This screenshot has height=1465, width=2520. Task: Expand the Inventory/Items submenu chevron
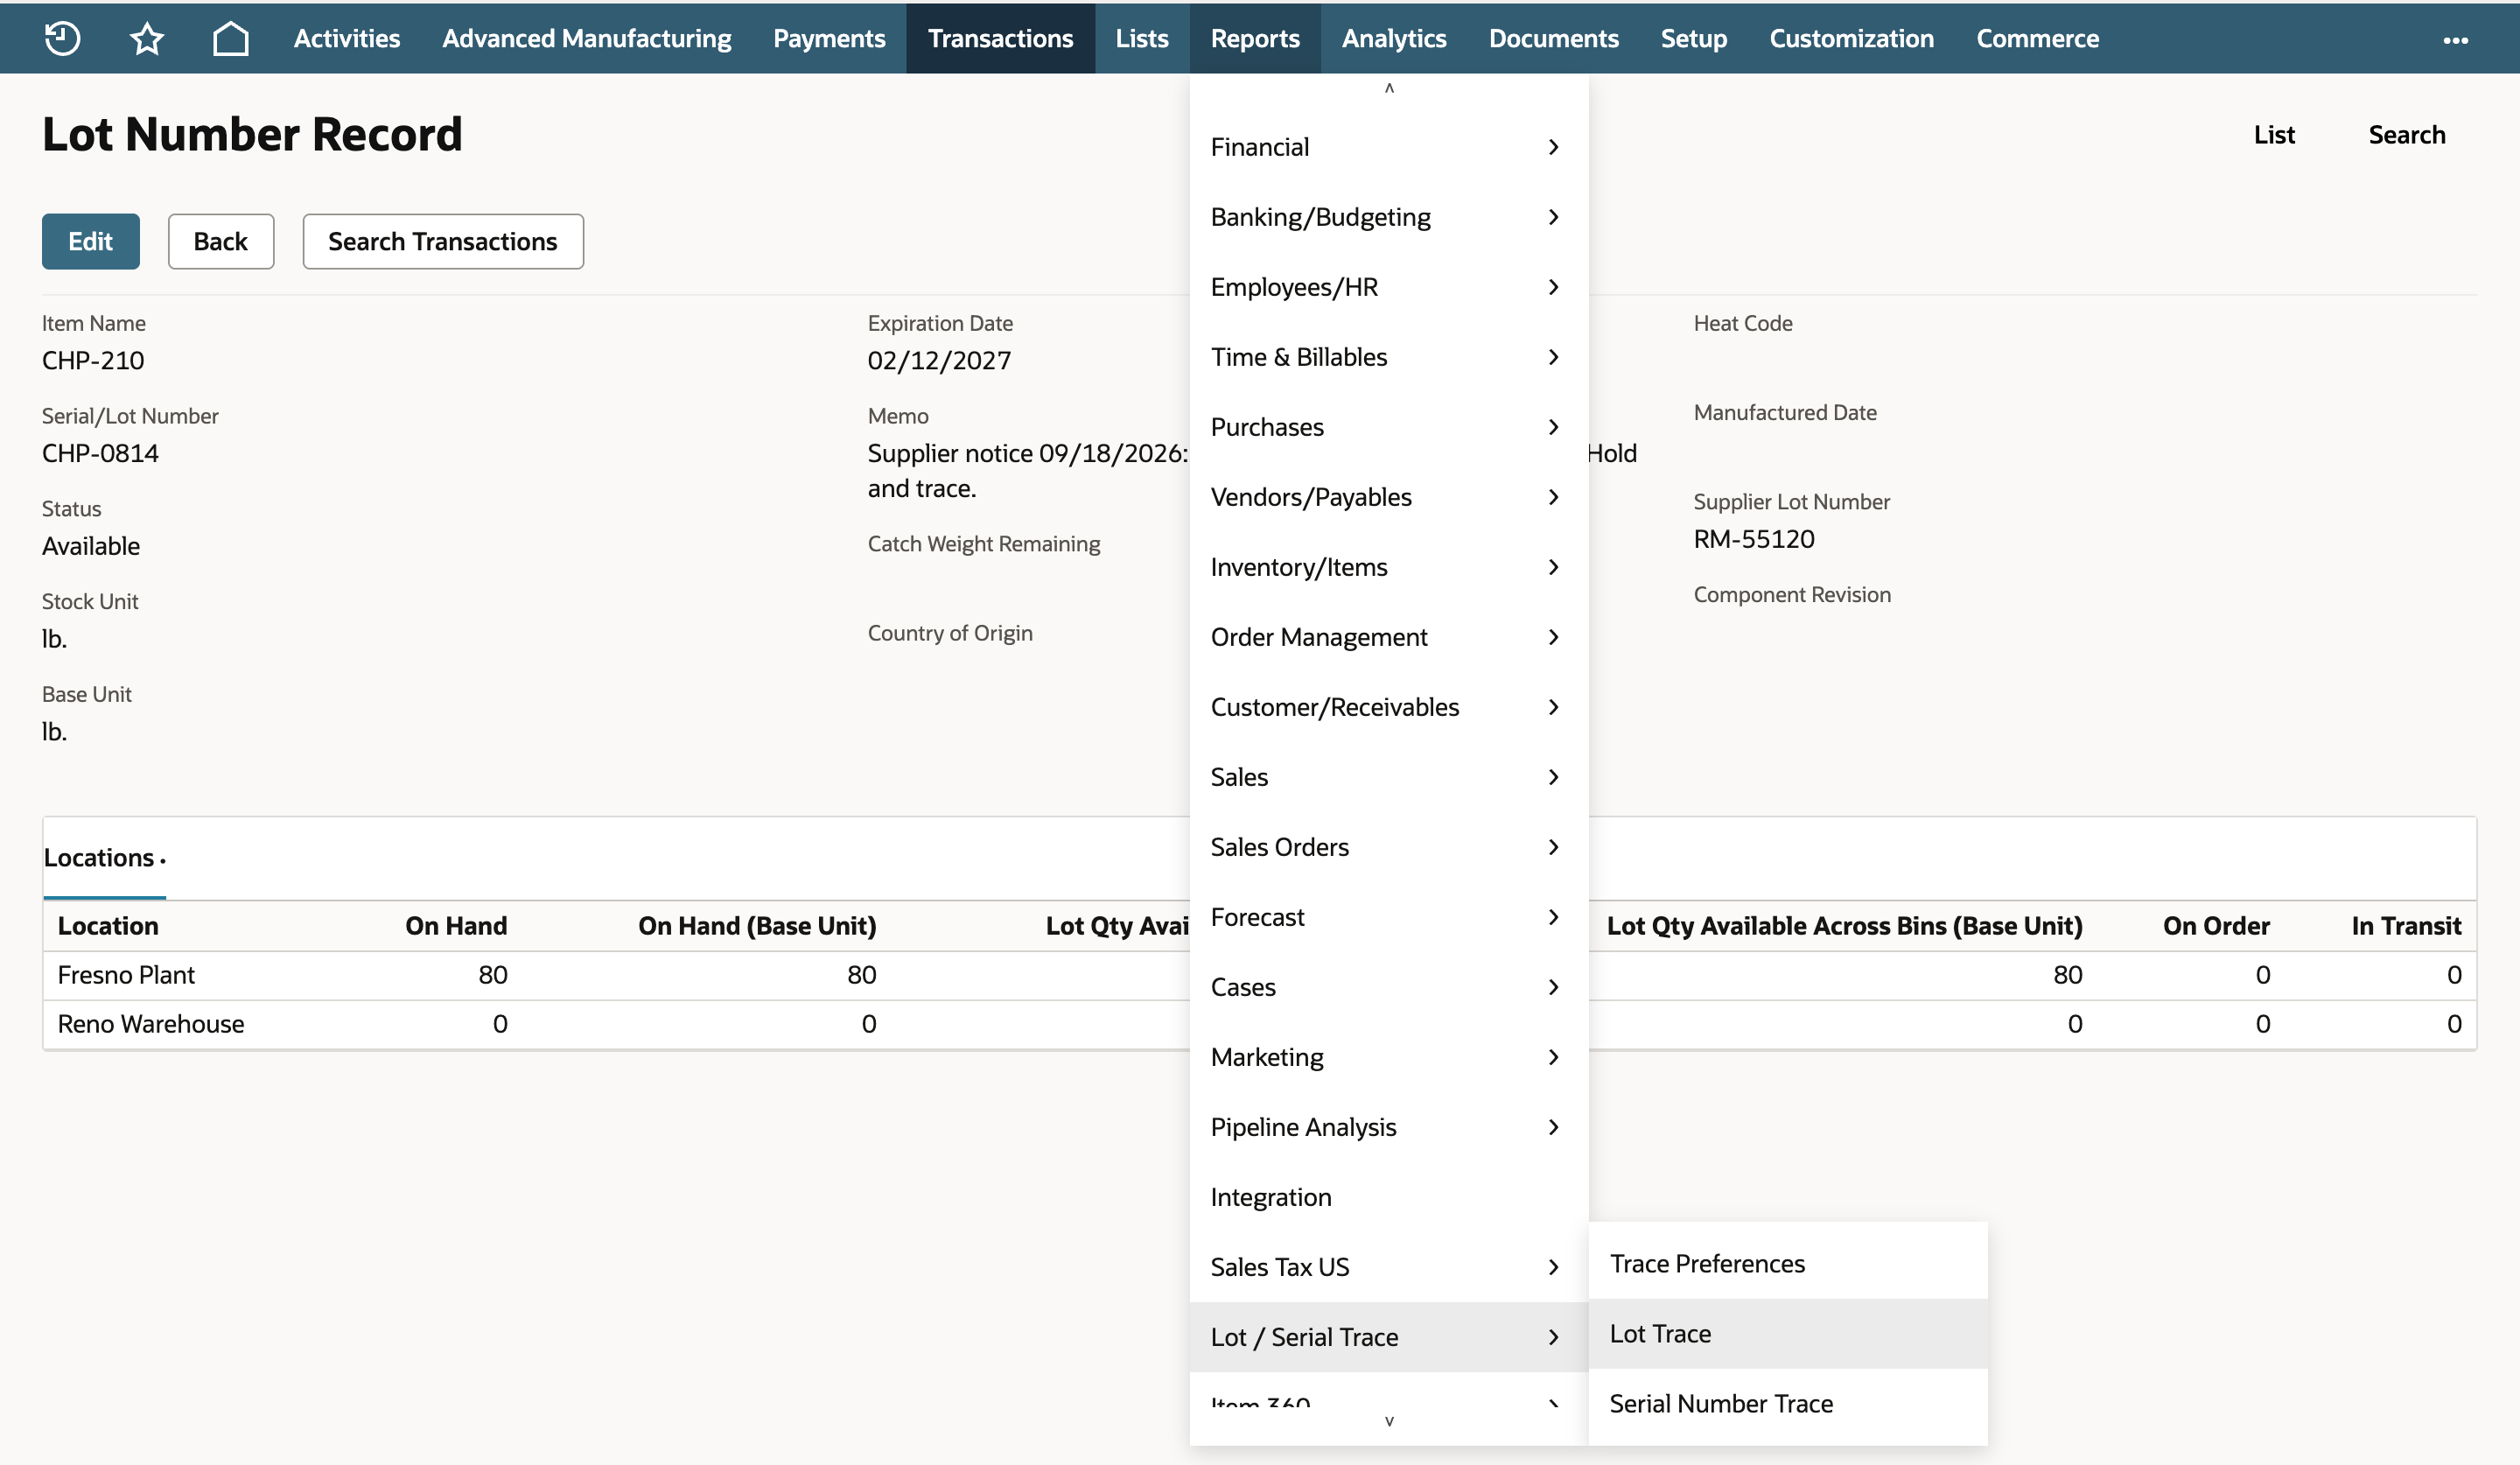(x=1553, y=567)
